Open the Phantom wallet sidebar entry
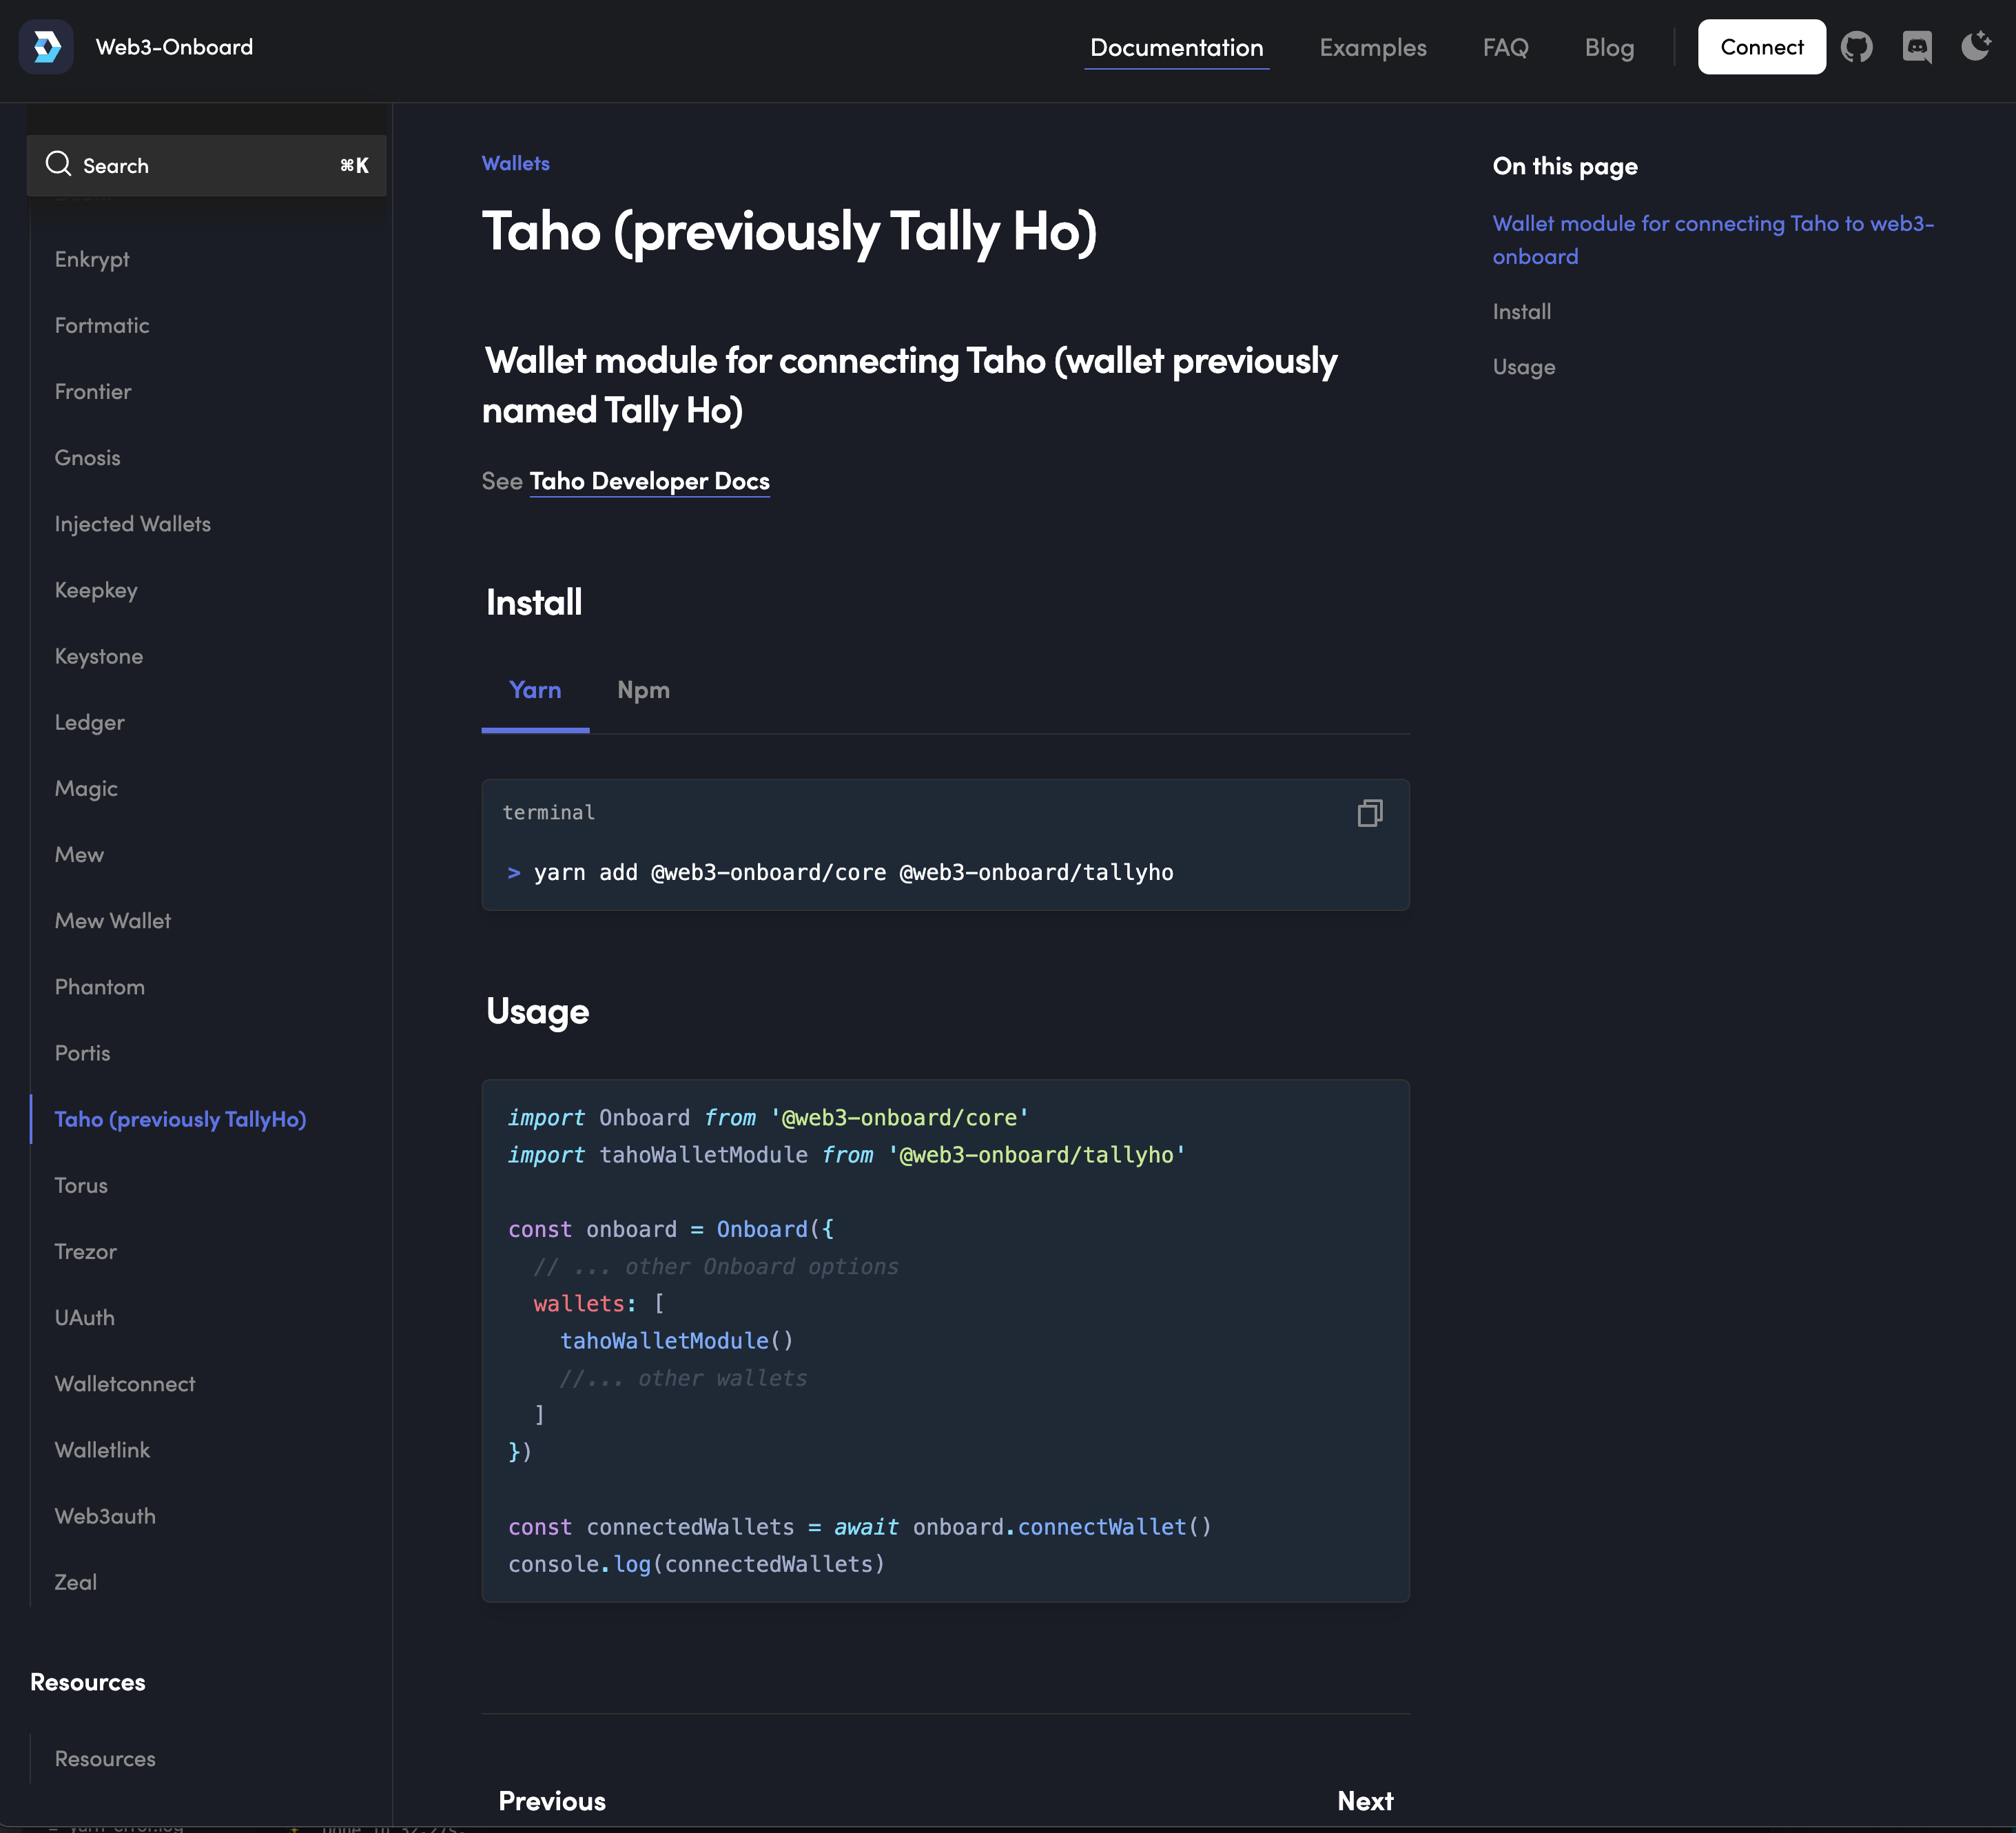2016x1833 pixels. (x=100, y=987)
